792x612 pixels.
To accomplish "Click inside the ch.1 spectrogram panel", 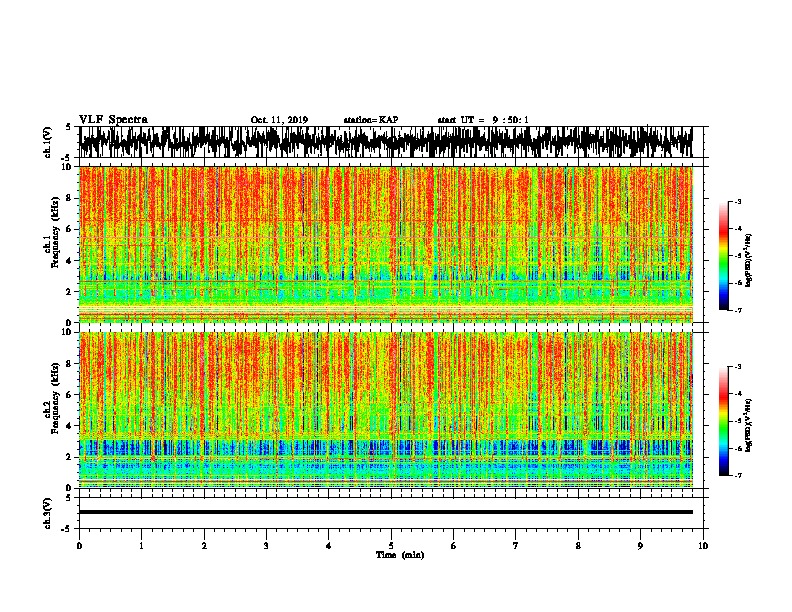I will (385, 244).
